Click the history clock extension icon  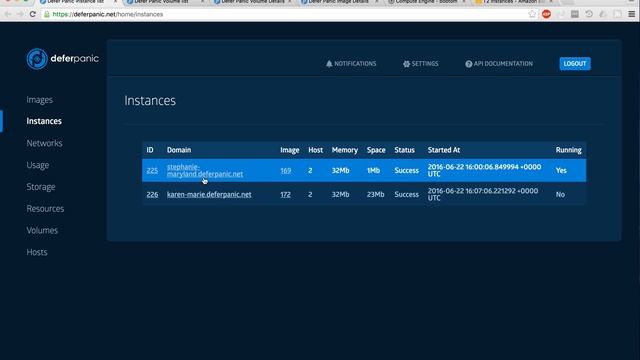click(589, 14)
